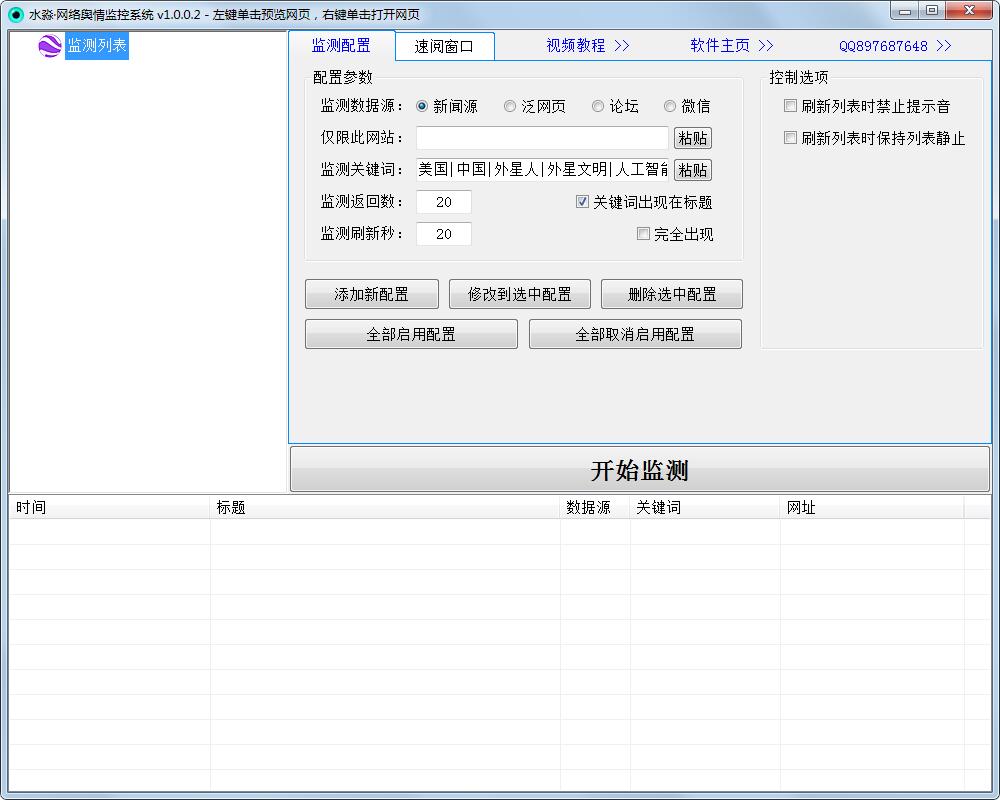Click 删除选中配置 to delete selected config
The height and width of the screenshot is (800, 1000).
click(671, 293)
